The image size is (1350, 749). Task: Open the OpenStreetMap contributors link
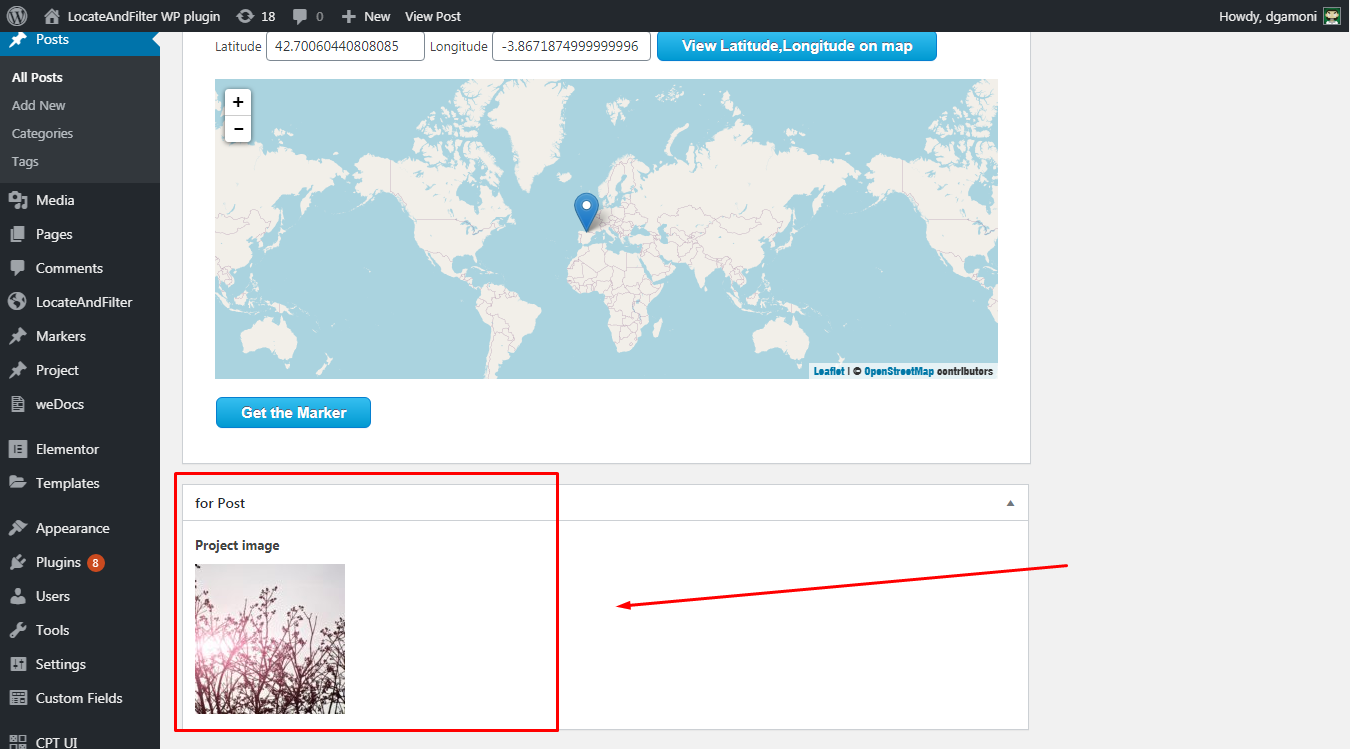(898, 369)
